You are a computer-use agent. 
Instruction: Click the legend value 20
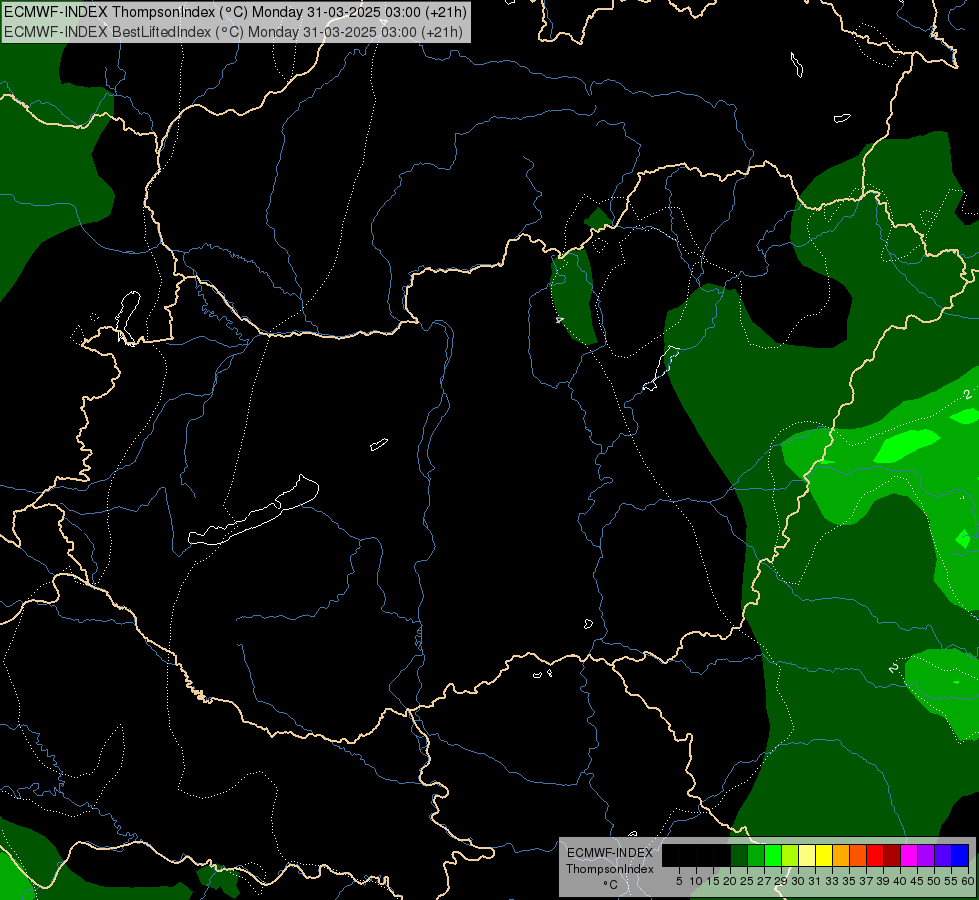pos(731,881)
